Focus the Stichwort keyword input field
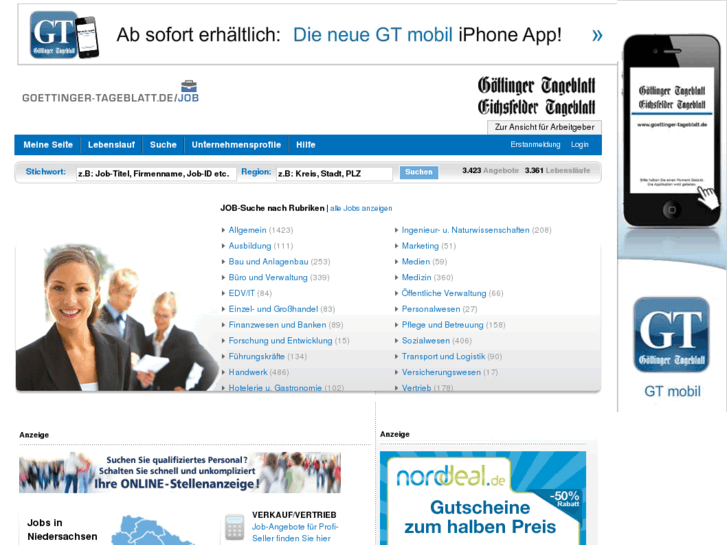This screenshot has height=545, width=727. [x=156, y=173]
